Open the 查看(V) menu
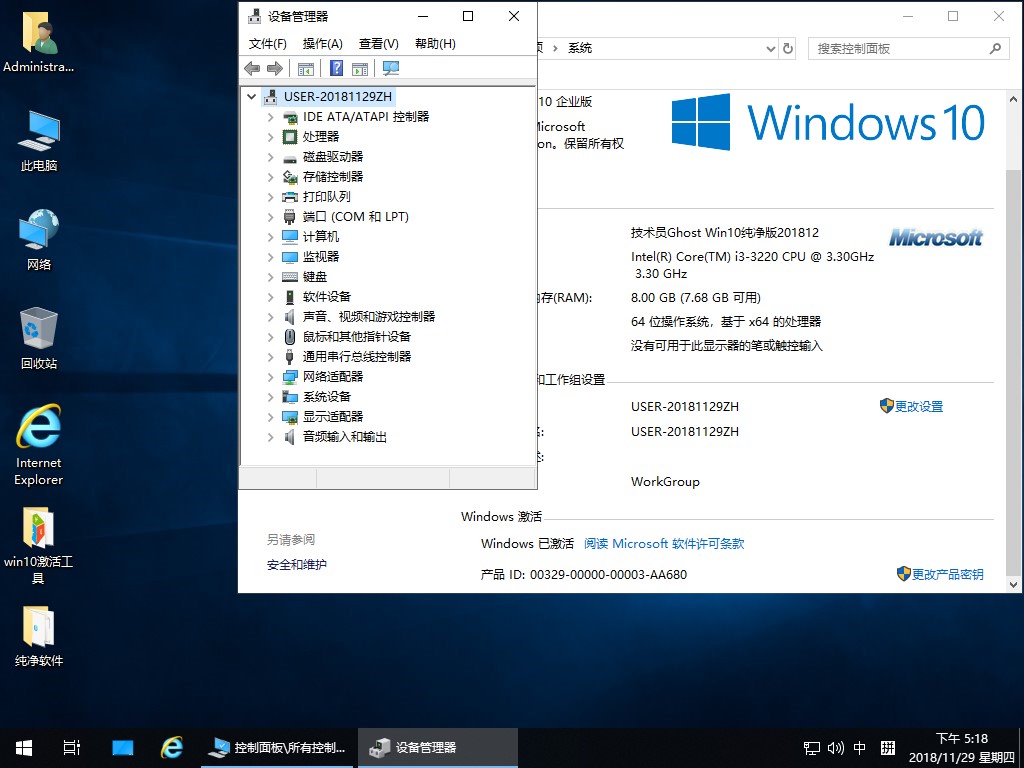The width and height of the screenshot is (1024, 768). point(378,44)
